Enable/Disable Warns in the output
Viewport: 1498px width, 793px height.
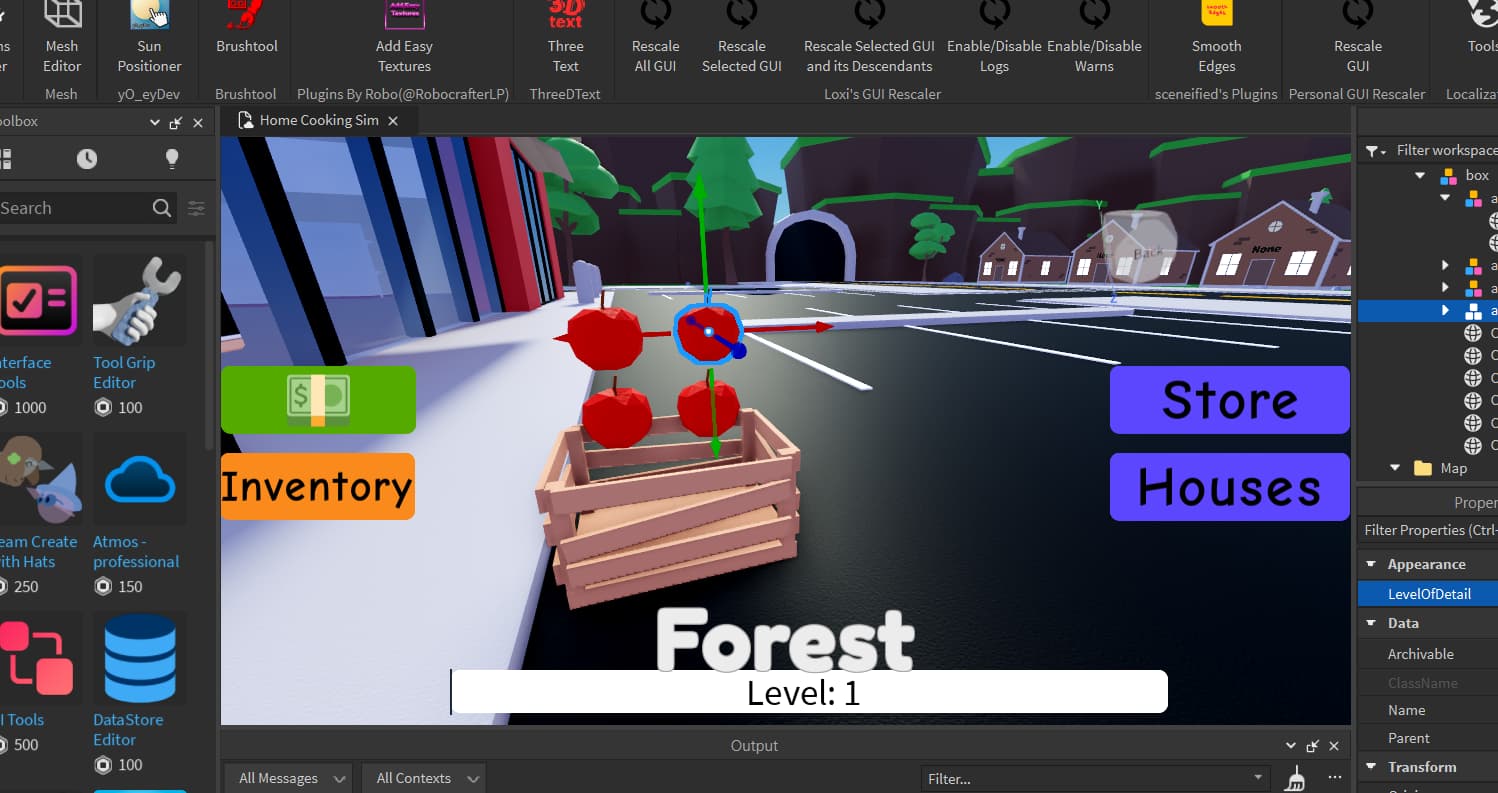point(1094,35)
